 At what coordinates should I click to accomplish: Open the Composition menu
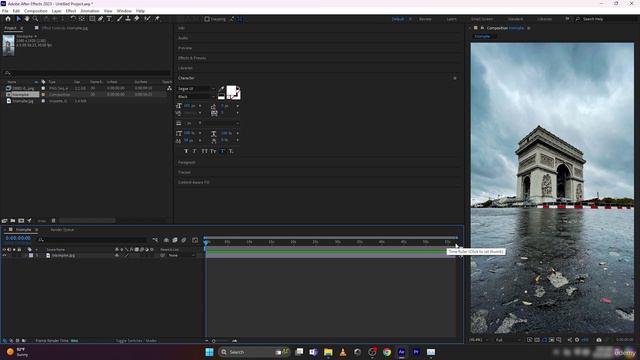click(36, 11)
